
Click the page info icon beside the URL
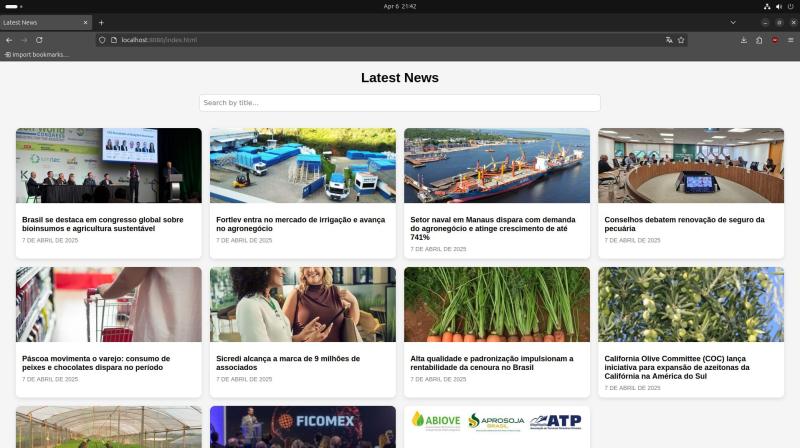(x=114, y=40)
